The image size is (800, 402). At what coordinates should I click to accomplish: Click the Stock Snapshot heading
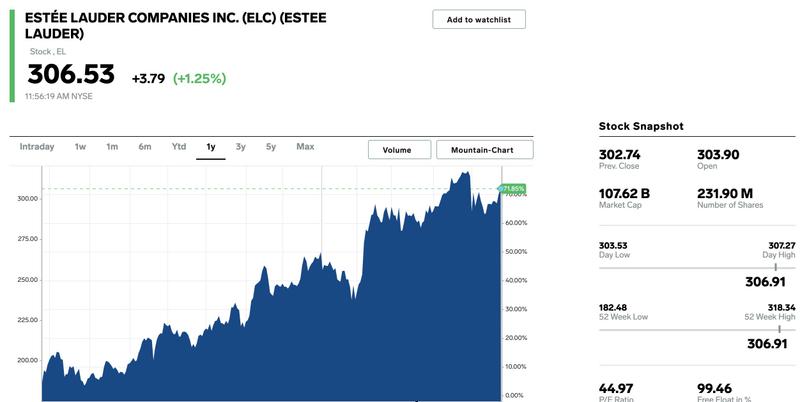point(641,127)
